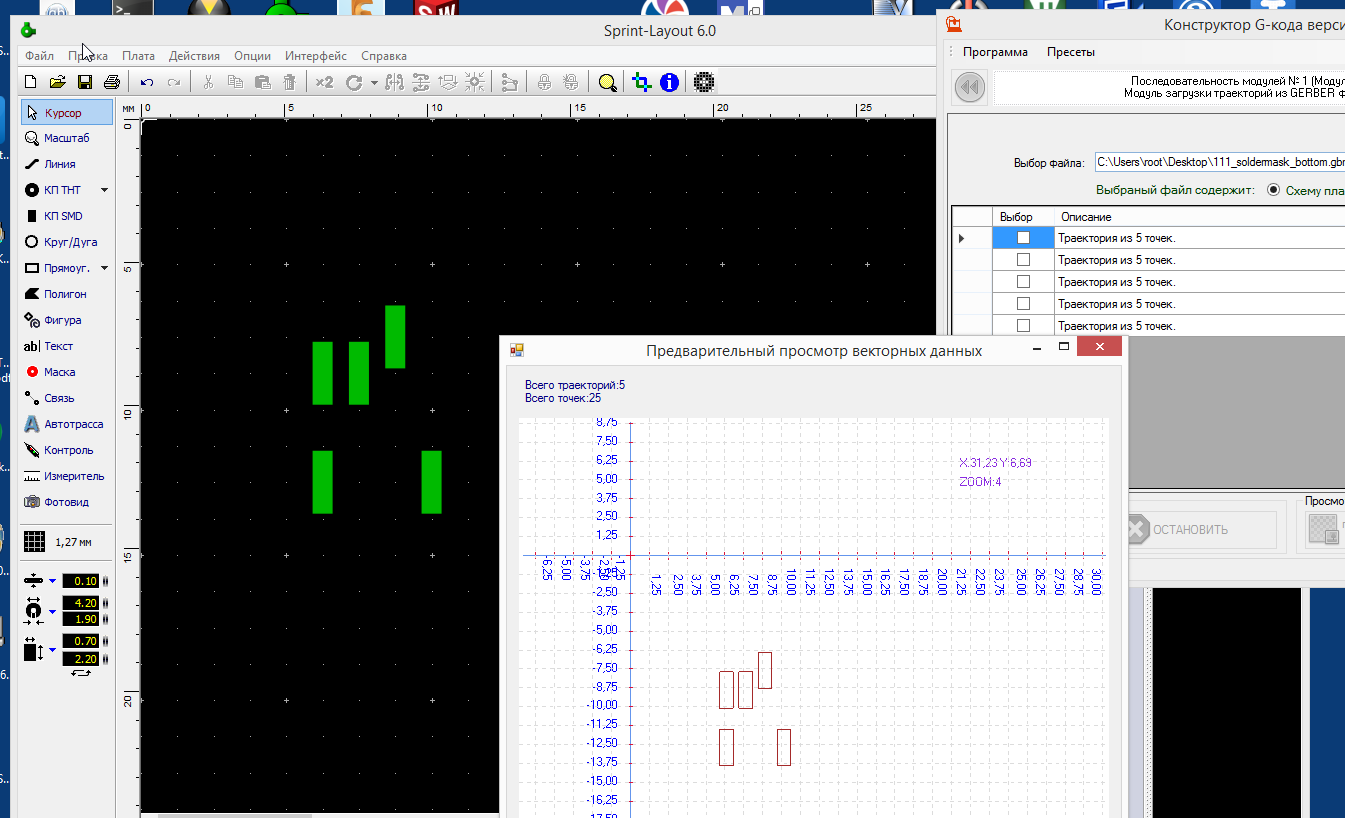Select the Фигура special shape tool

pyautogui.click(x=67, y=320)
